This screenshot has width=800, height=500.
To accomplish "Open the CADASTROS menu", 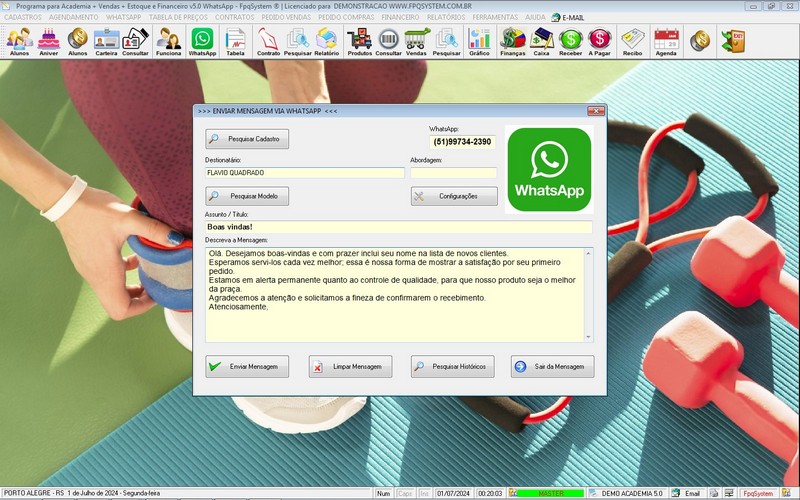I will [22, 17].
